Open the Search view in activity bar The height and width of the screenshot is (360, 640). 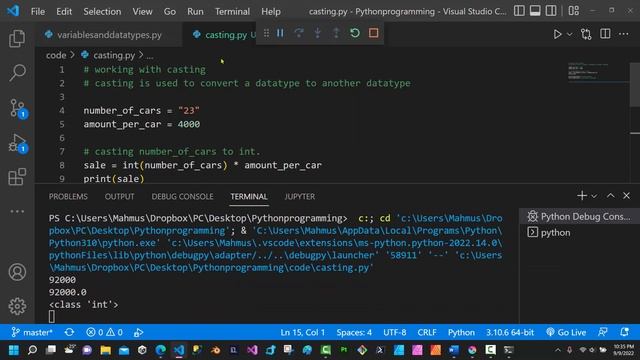(x=17, y=73)
